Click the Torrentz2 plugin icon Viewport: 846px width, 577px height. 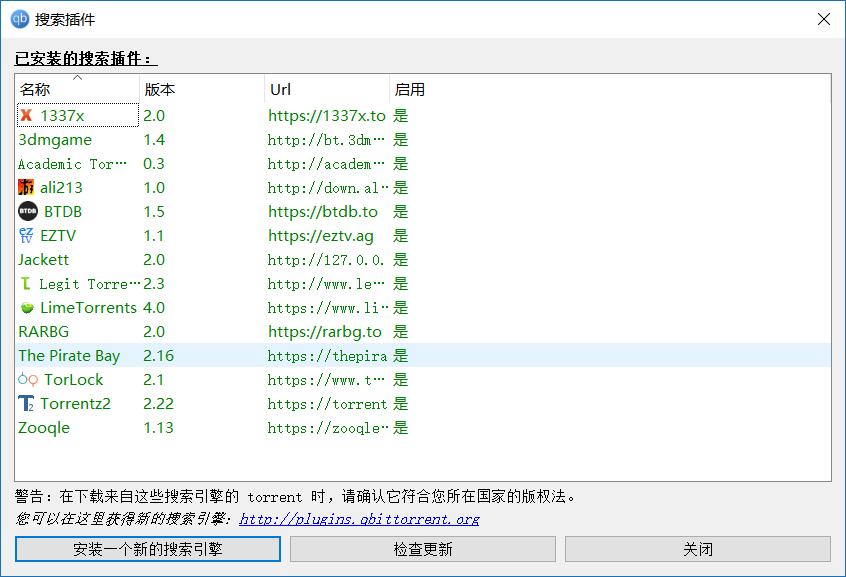26,403
